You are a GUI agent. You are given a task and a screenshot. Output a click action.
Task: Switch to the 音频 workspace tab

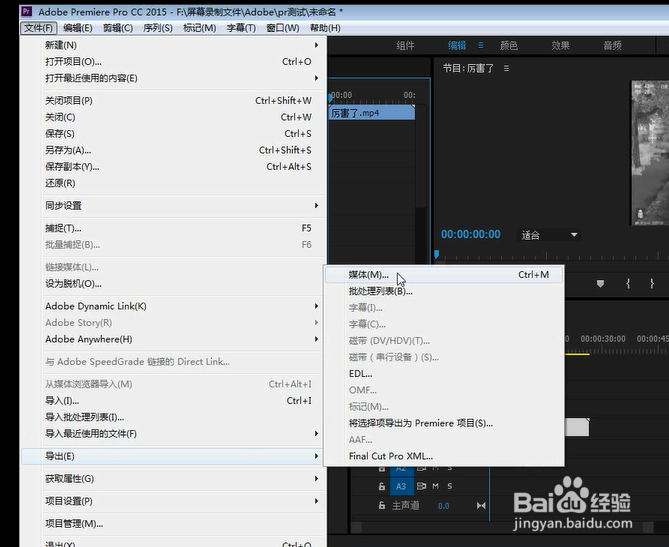(x=612, y=45)
